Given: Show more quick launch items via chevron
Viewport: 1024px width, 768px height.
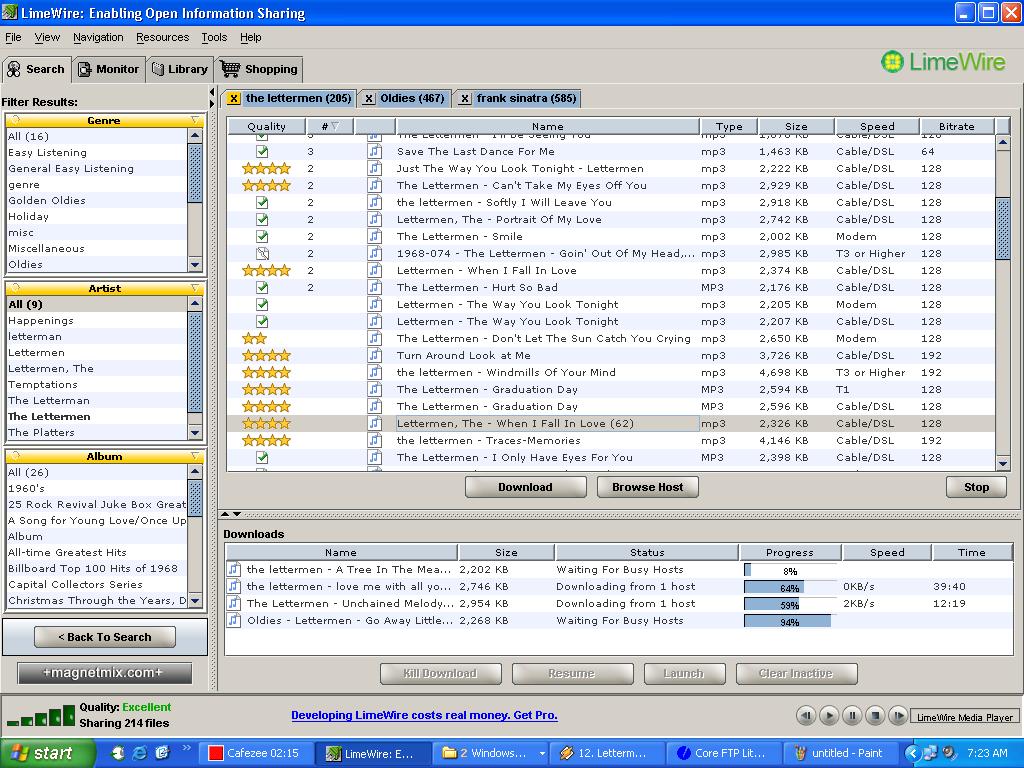Looking at the screenshot, I should click(x=187, y=748).
